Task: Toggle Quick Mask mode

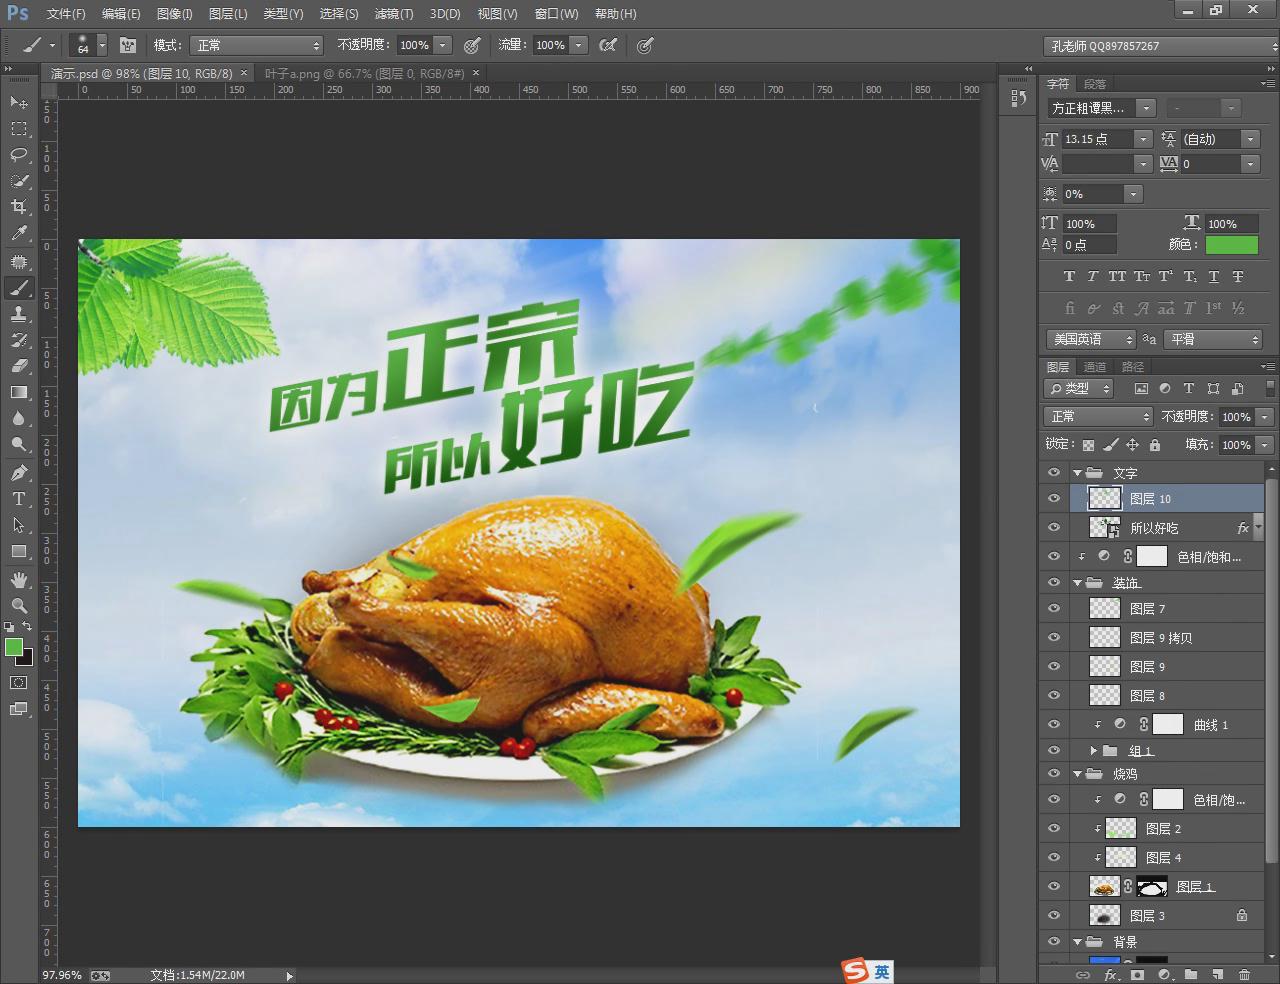Action: (x=19, y=683)
